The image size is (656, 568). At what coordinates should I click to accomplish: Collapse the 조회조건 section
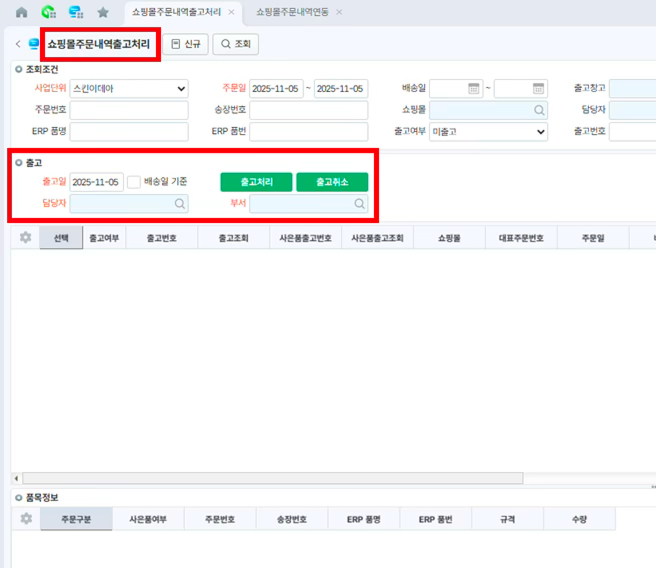click(x=18, y=69)
